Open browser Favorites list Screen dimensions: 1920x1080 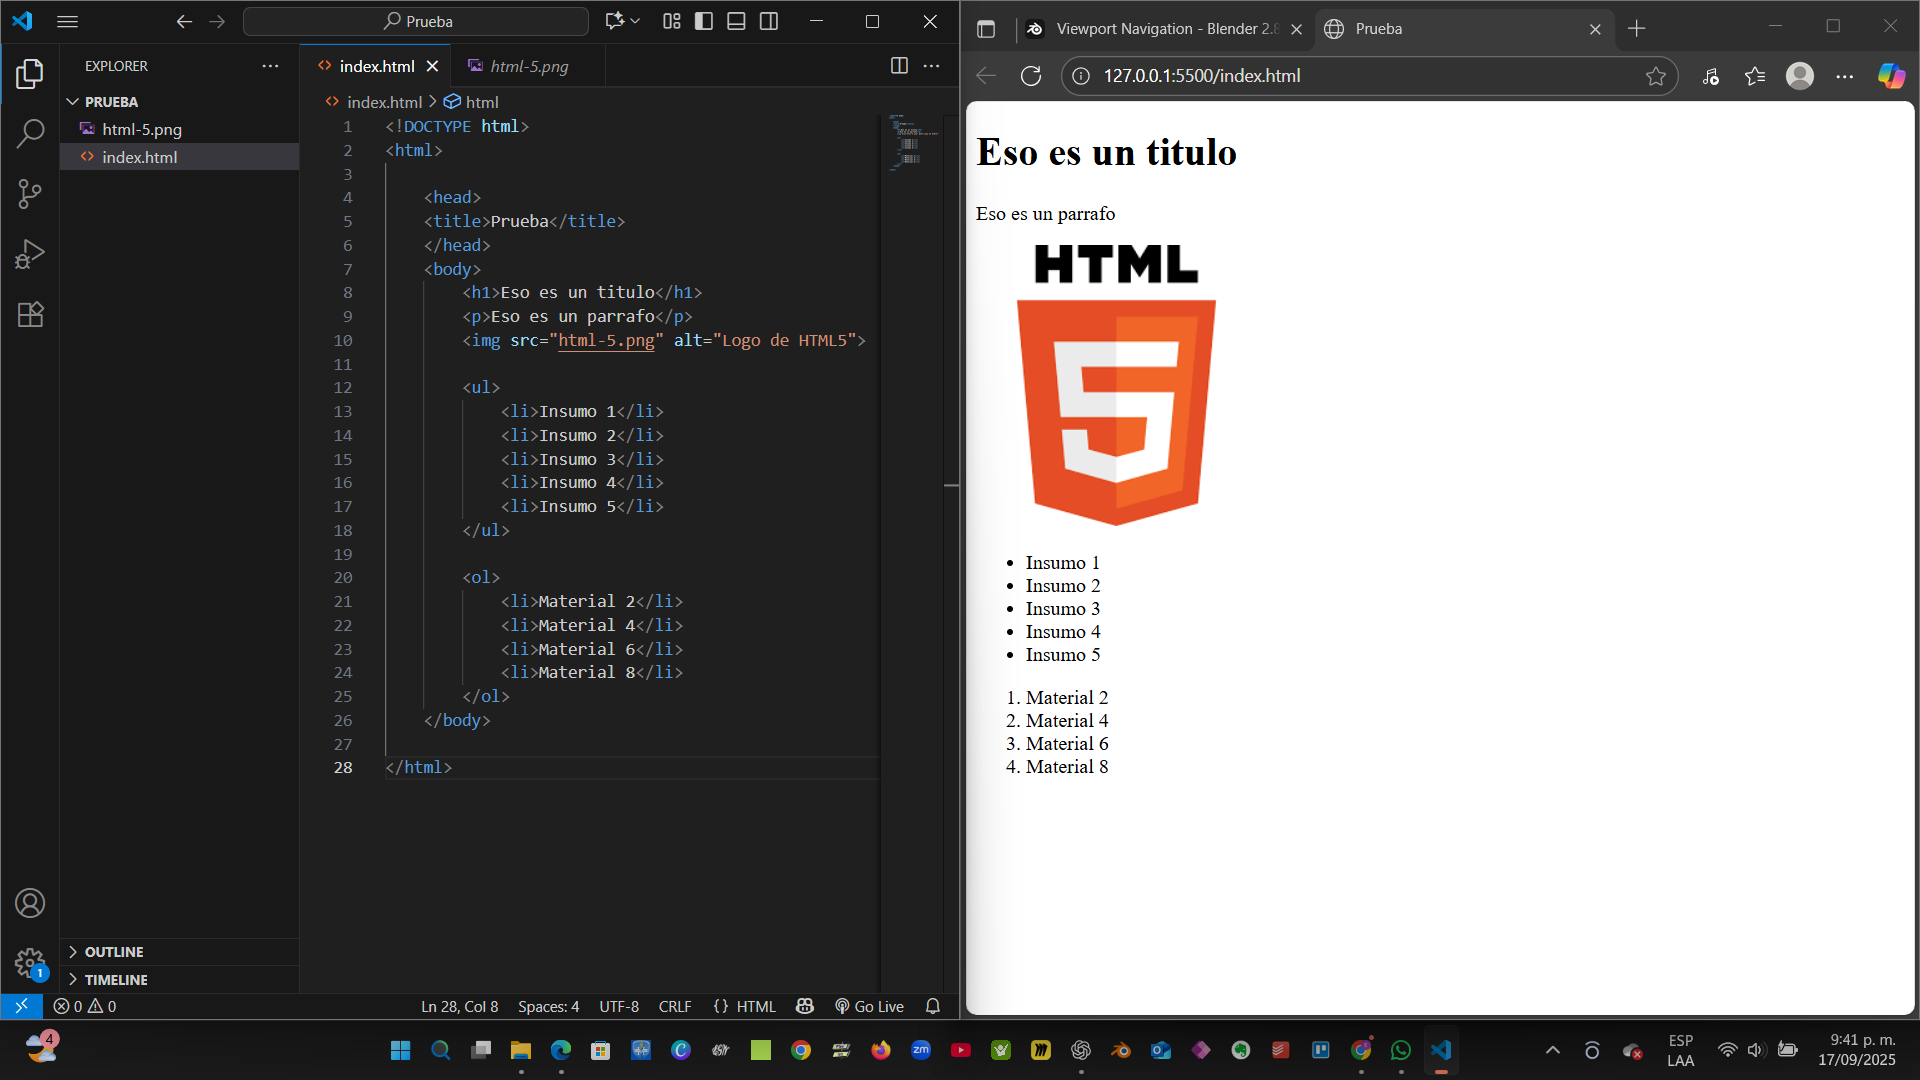(x=1755, y=76)
